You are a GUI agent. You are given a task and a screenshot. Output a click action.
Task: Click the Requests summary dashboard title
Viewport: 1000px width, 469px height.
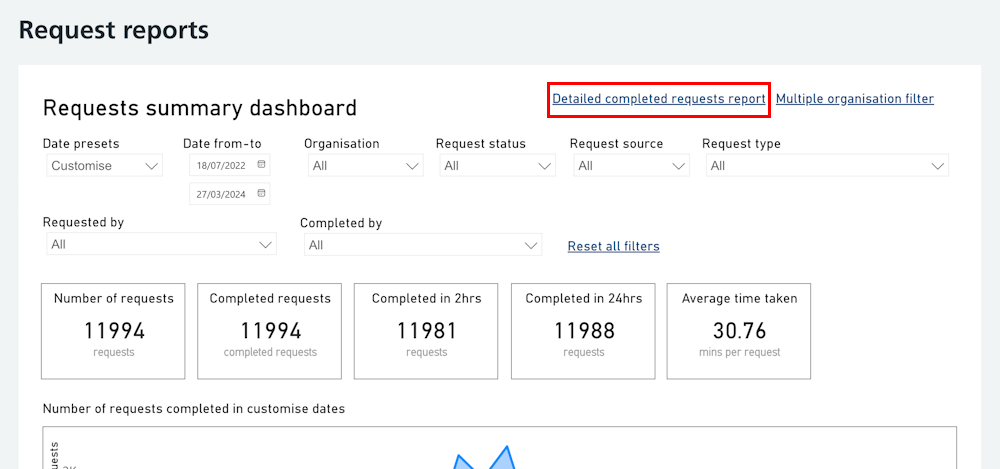[200, 108]
